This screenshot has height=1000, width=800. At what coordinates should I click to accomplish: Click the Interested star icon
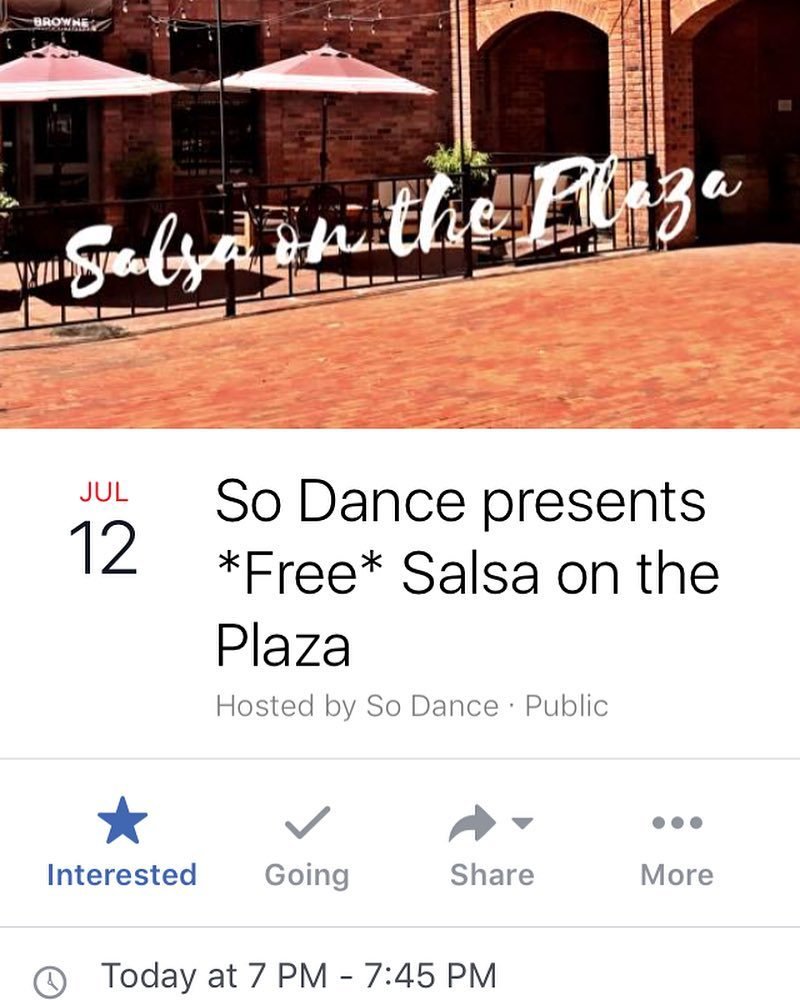(122, 824)
